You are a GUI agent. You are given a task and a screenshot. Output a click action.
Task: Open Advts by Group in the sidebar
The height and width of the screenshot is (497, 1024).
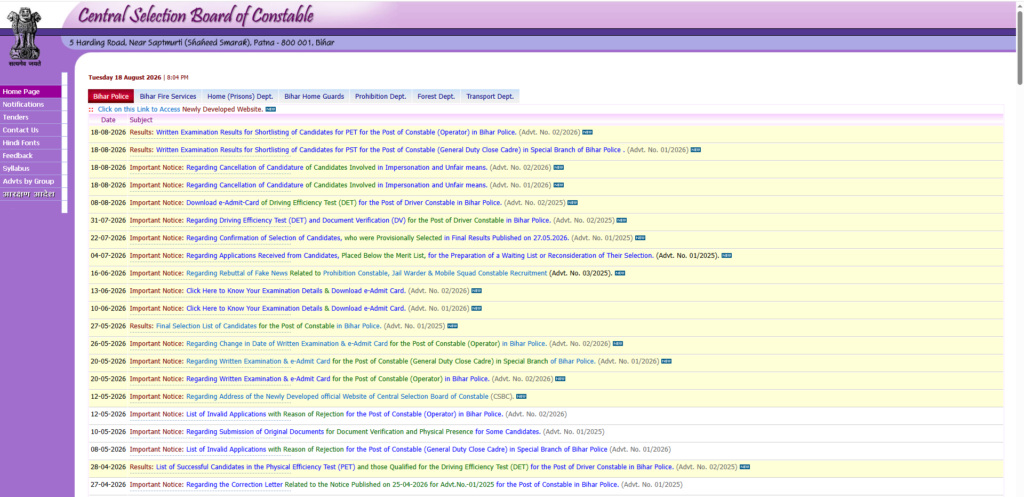pyautogui.click(x=31, y=182)
